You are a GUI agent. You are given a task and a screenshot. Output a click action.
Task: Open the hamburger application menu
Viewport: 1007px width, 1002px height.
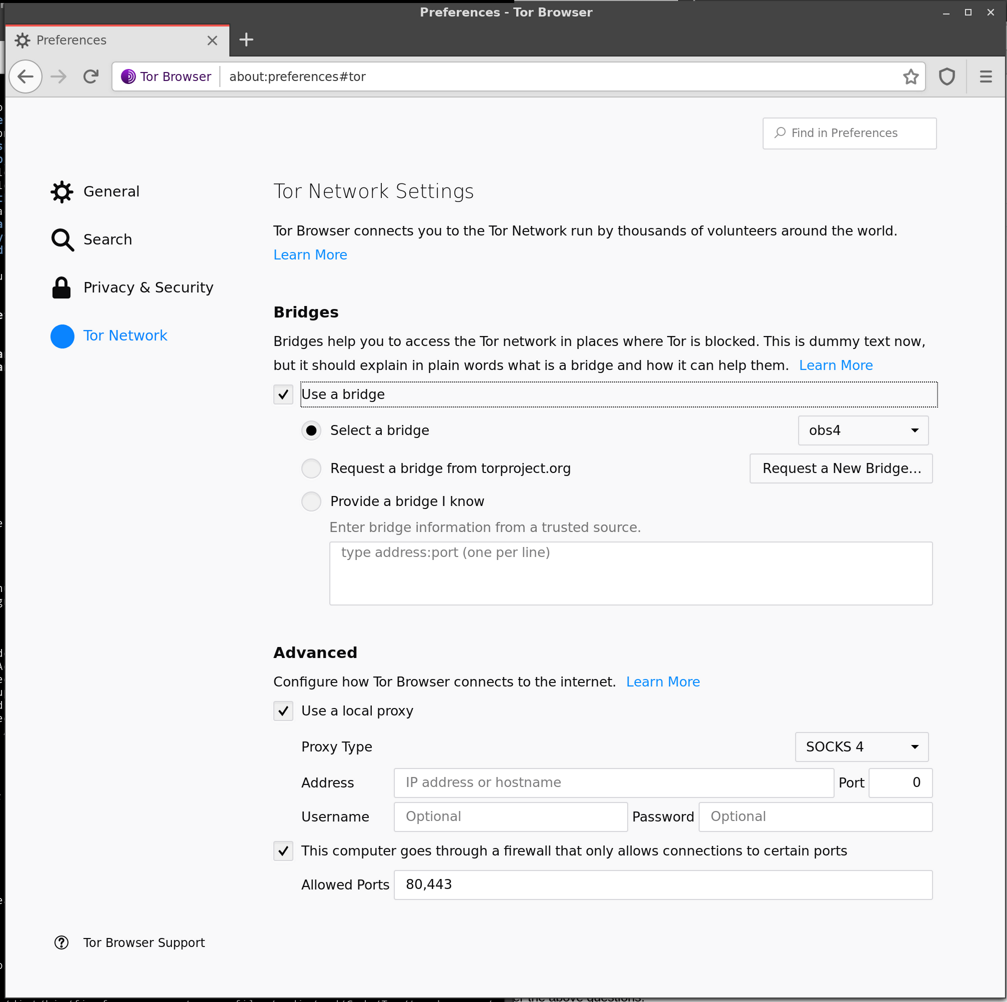coord(986,77)
